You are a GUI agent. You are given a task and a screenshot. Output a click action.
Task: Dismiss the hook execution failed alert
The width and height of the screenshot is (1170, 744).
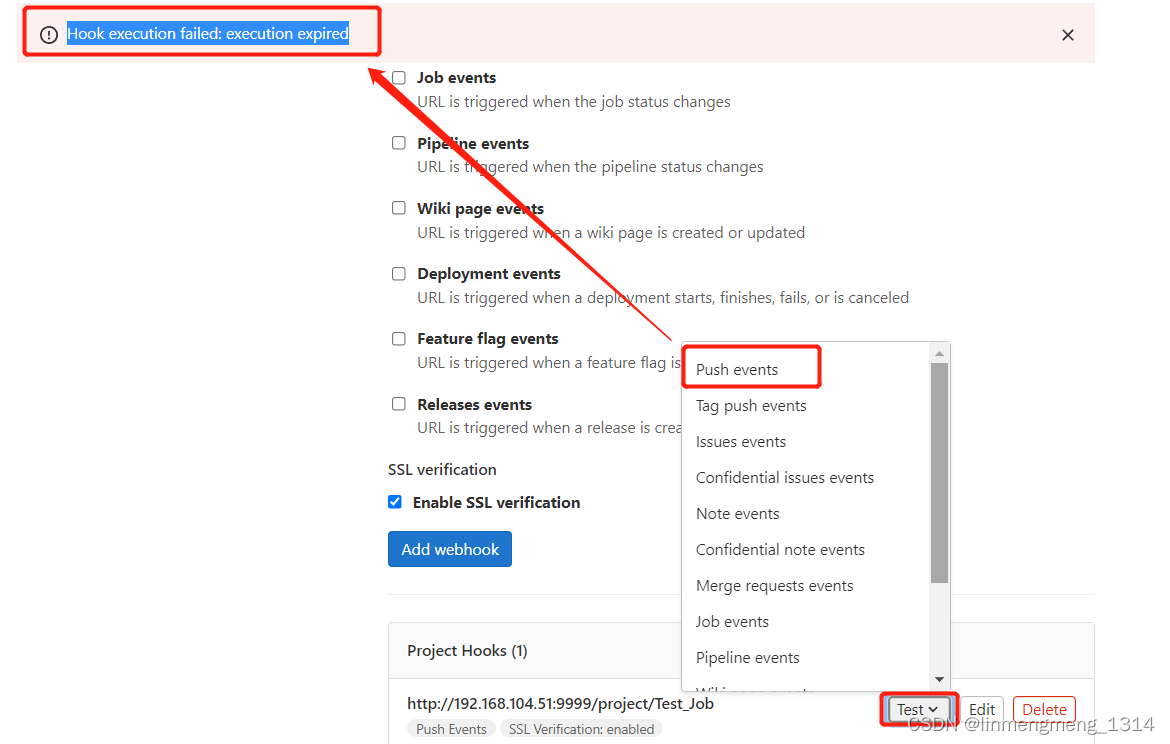point(1068,35)
